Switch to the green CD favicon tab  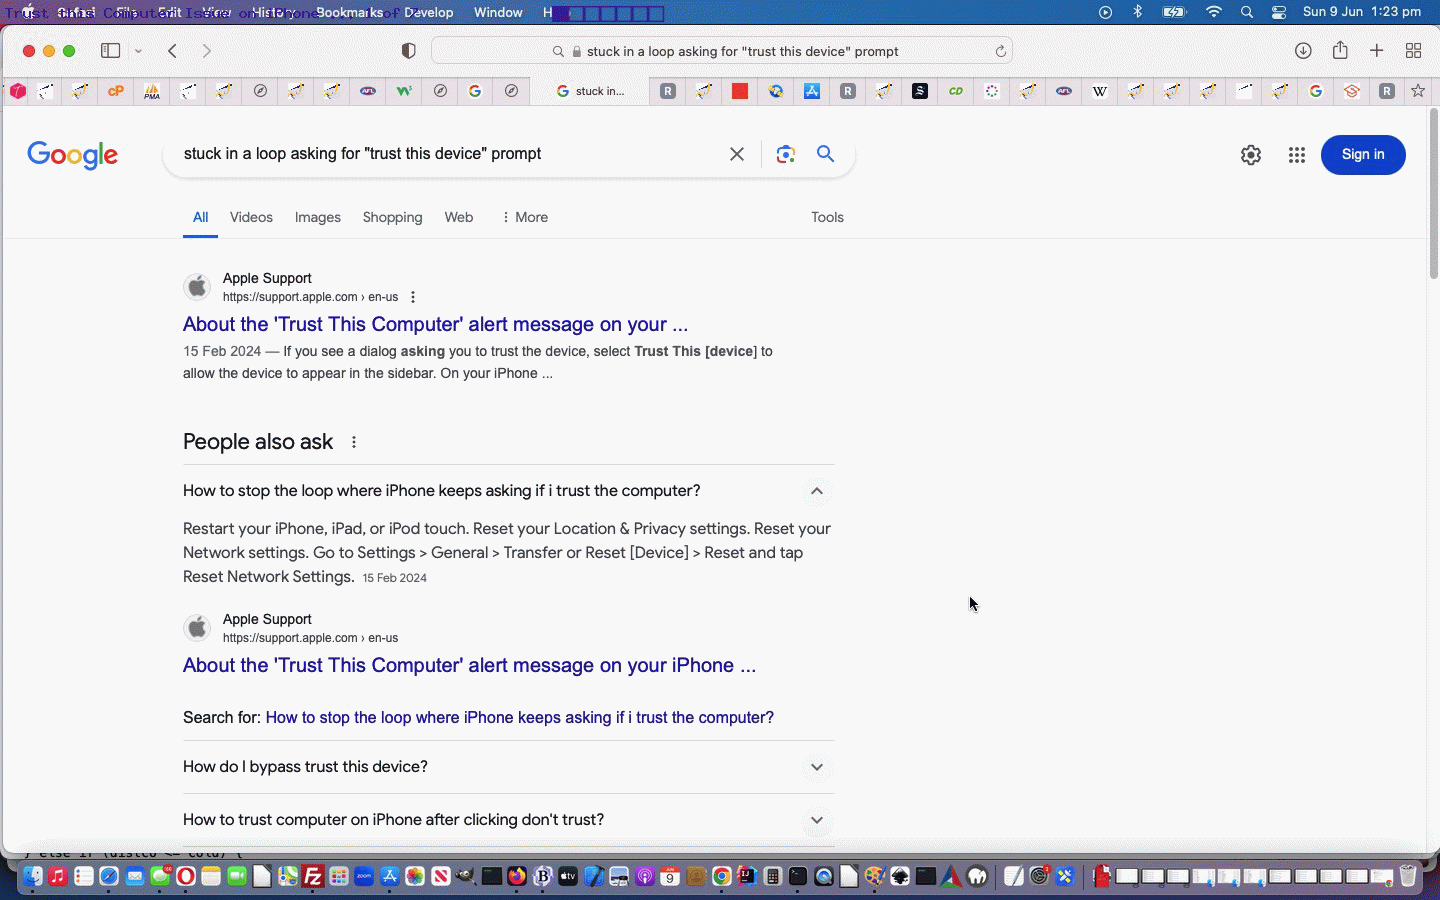click(x=956, y=91)
